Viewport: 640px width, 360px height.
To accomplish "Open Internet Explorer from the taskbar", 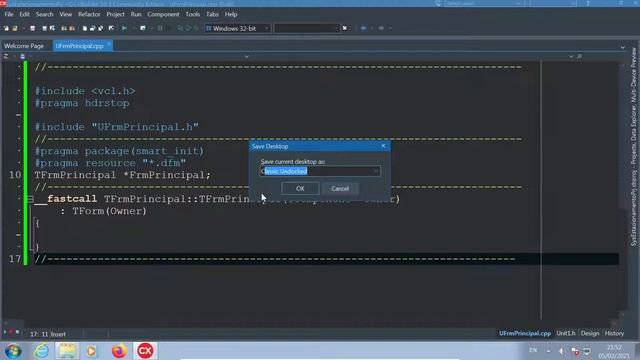I will 41,351.
